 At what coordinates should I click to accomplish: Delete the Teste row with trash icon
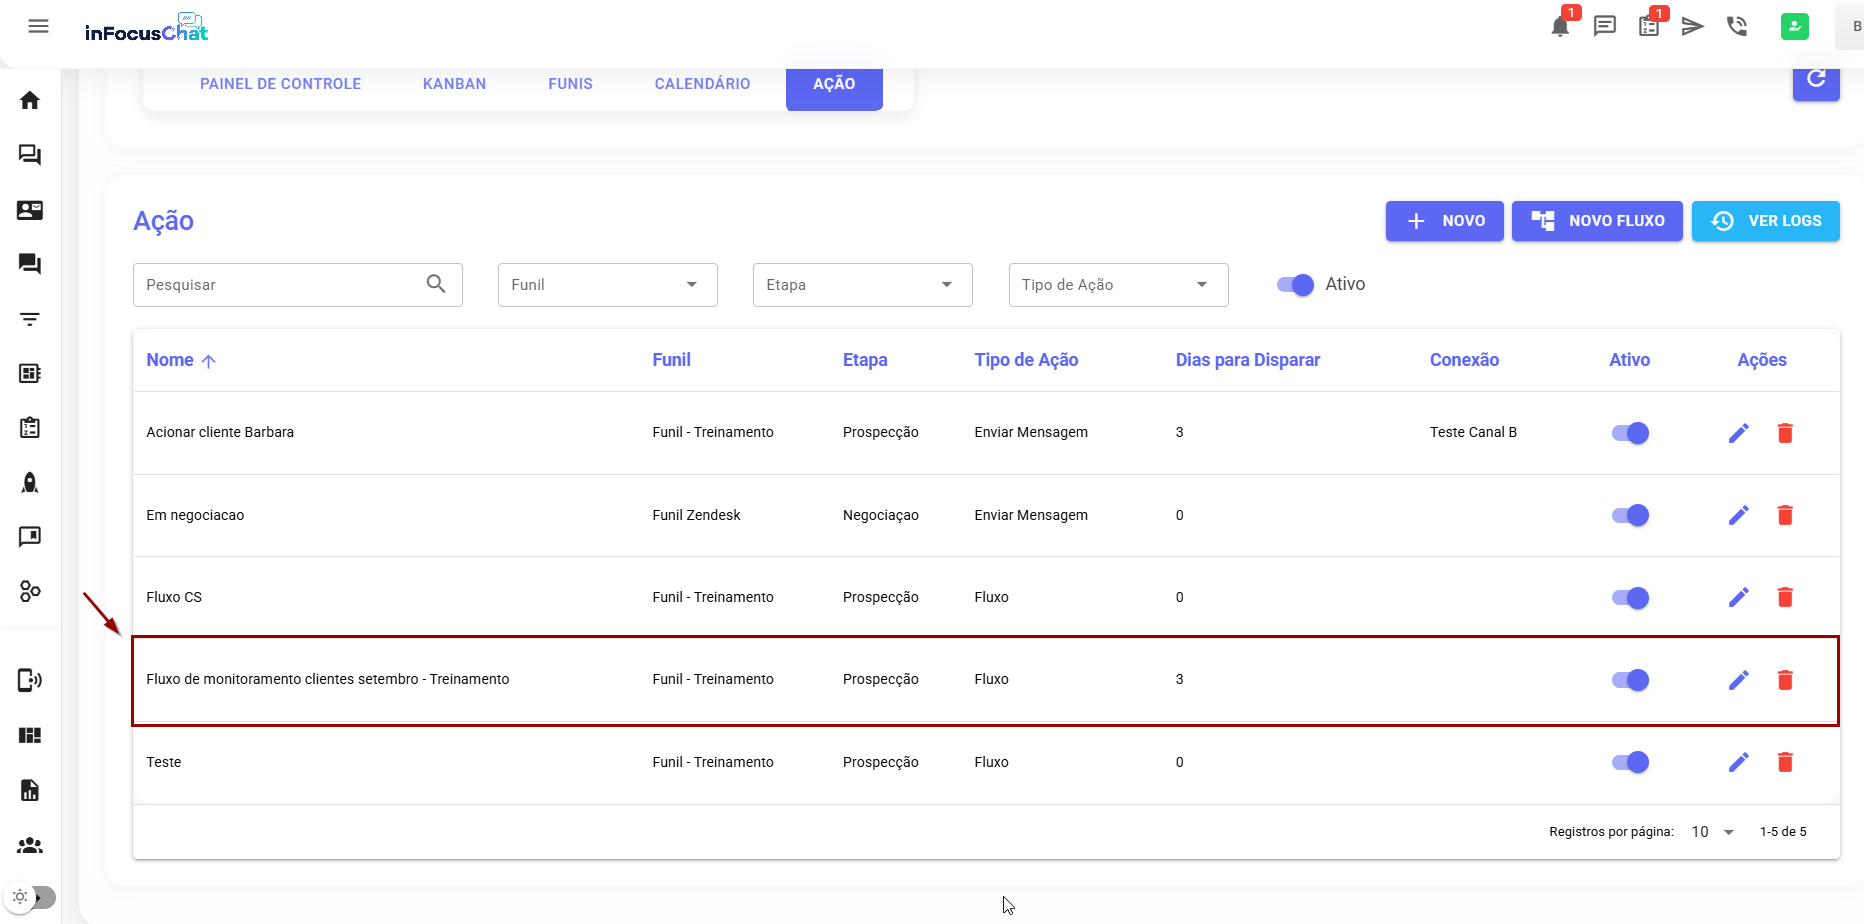pos(1784,762)
